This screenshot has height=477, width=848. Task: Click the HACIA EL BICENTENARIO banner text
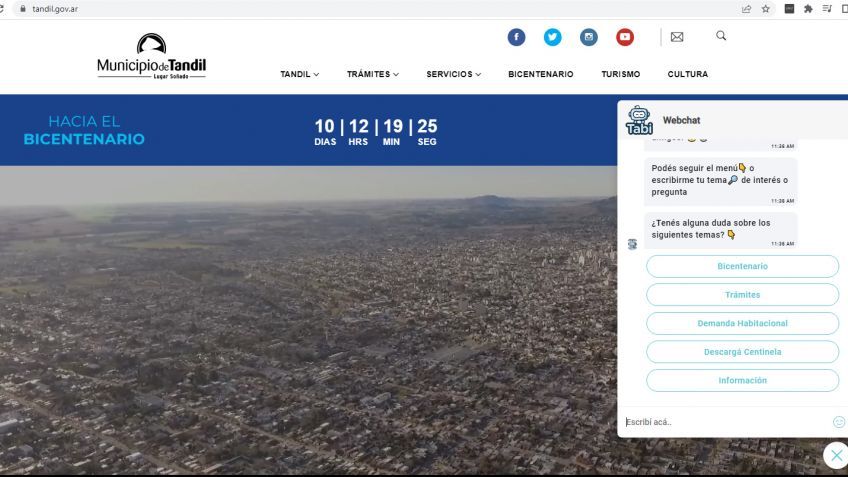(x=84, y=130)
